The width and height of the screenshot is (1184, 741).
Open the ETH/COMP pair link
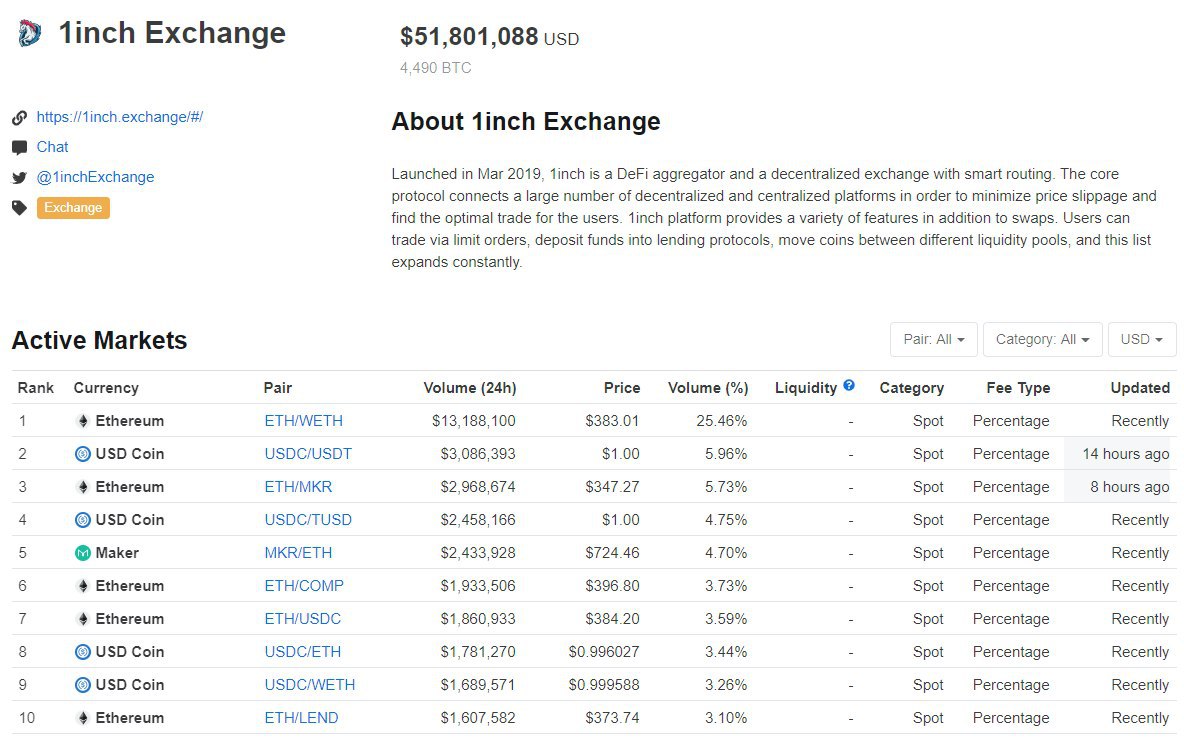click(304, 586)
